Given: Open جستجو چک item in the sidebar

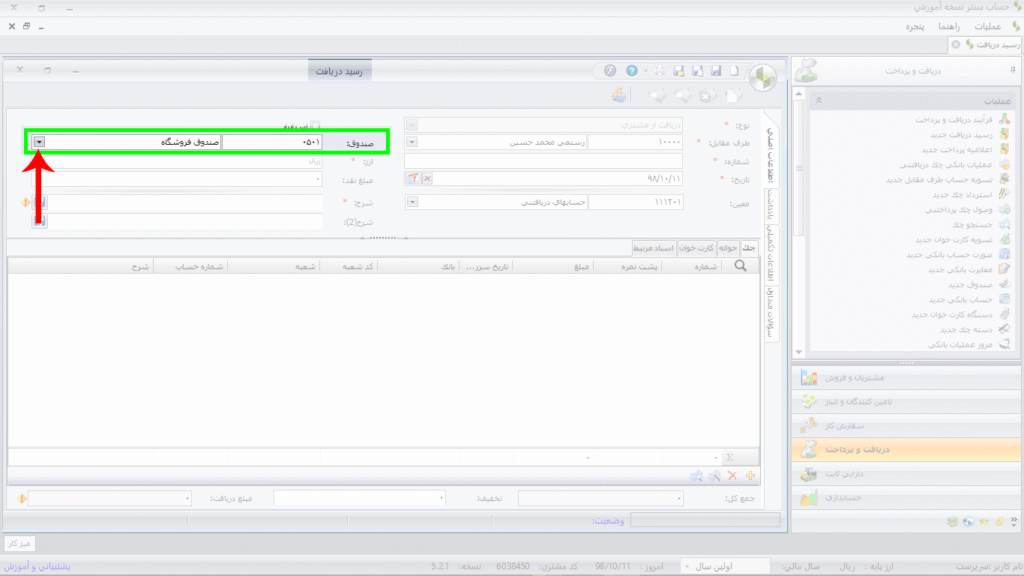Looking at the screenshot, I should click(x=972, y=225).
